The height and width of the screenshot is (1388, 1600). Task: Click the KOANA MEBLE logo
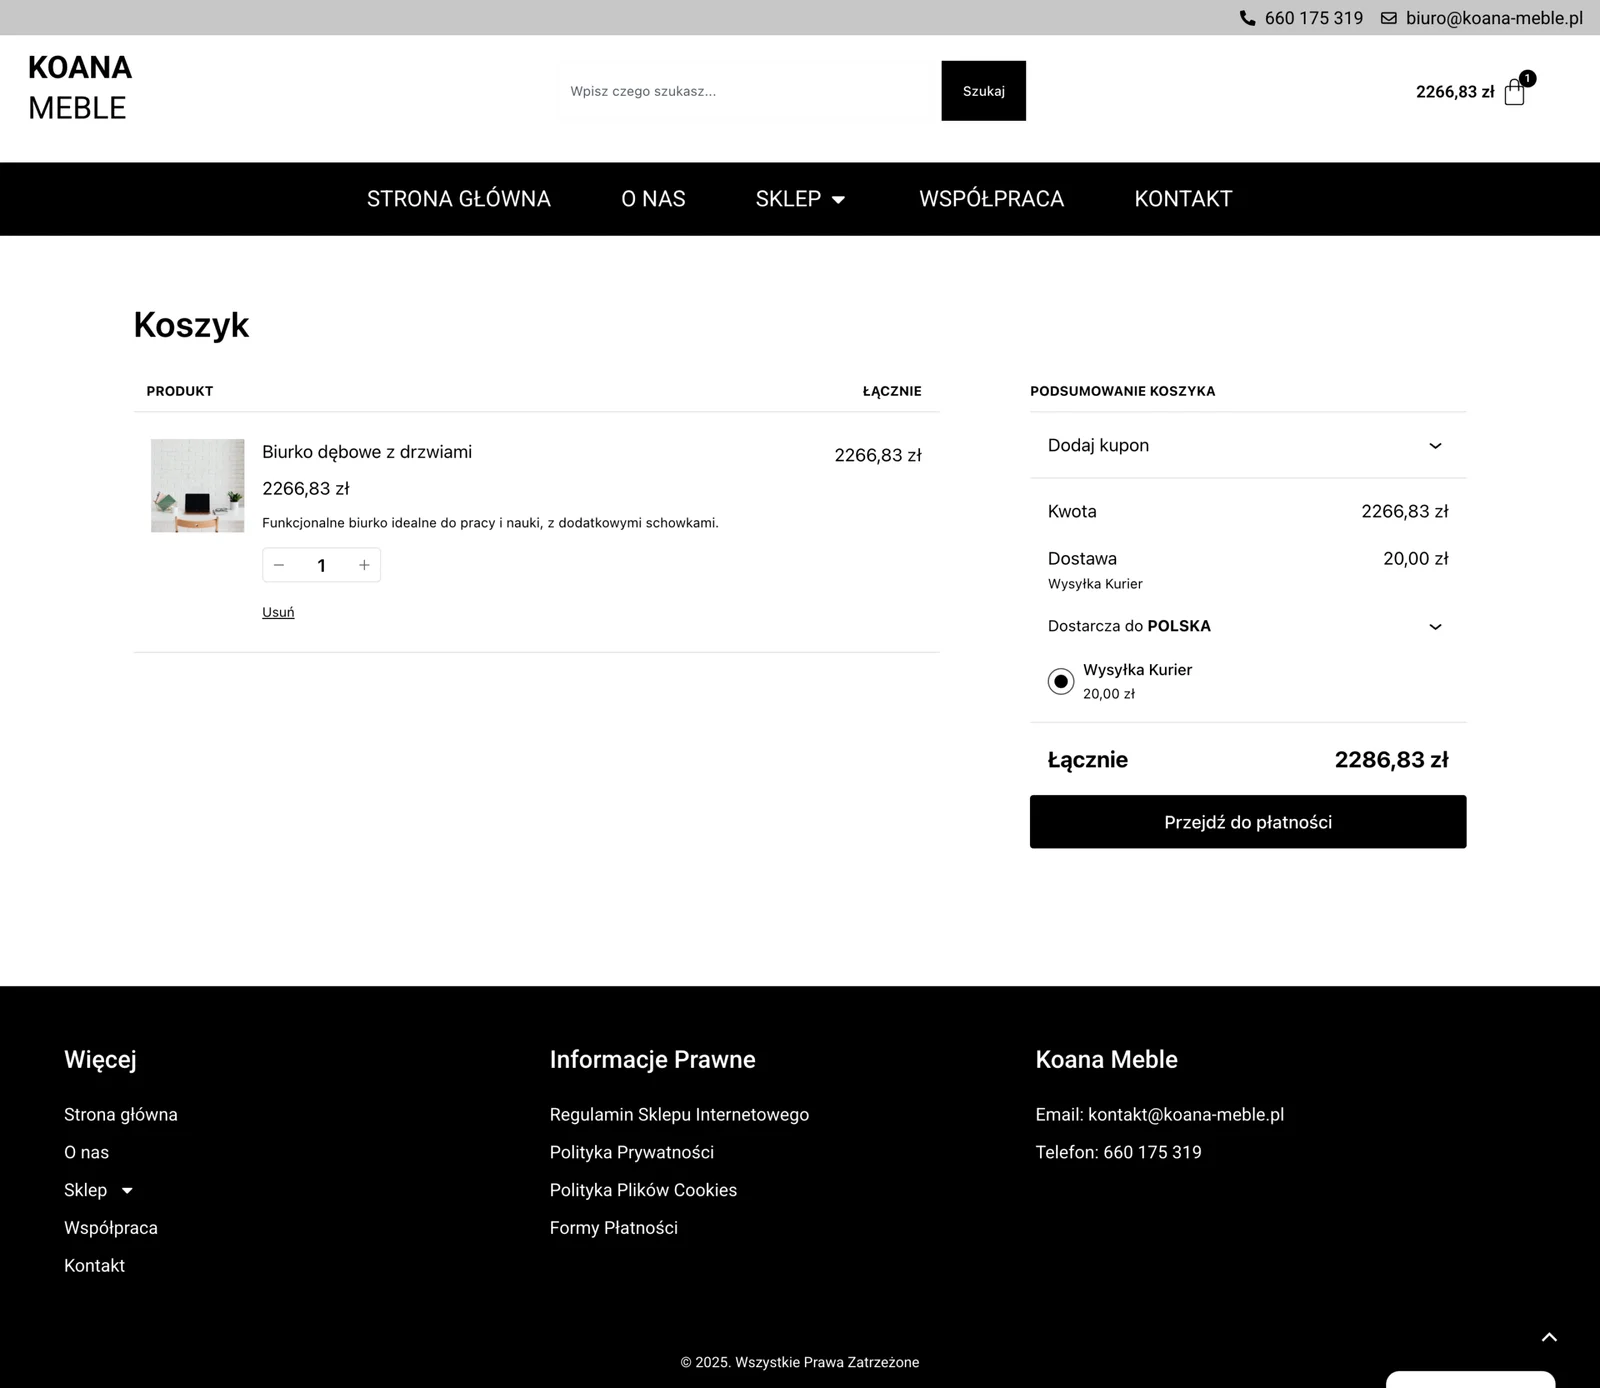click(80, 87)
